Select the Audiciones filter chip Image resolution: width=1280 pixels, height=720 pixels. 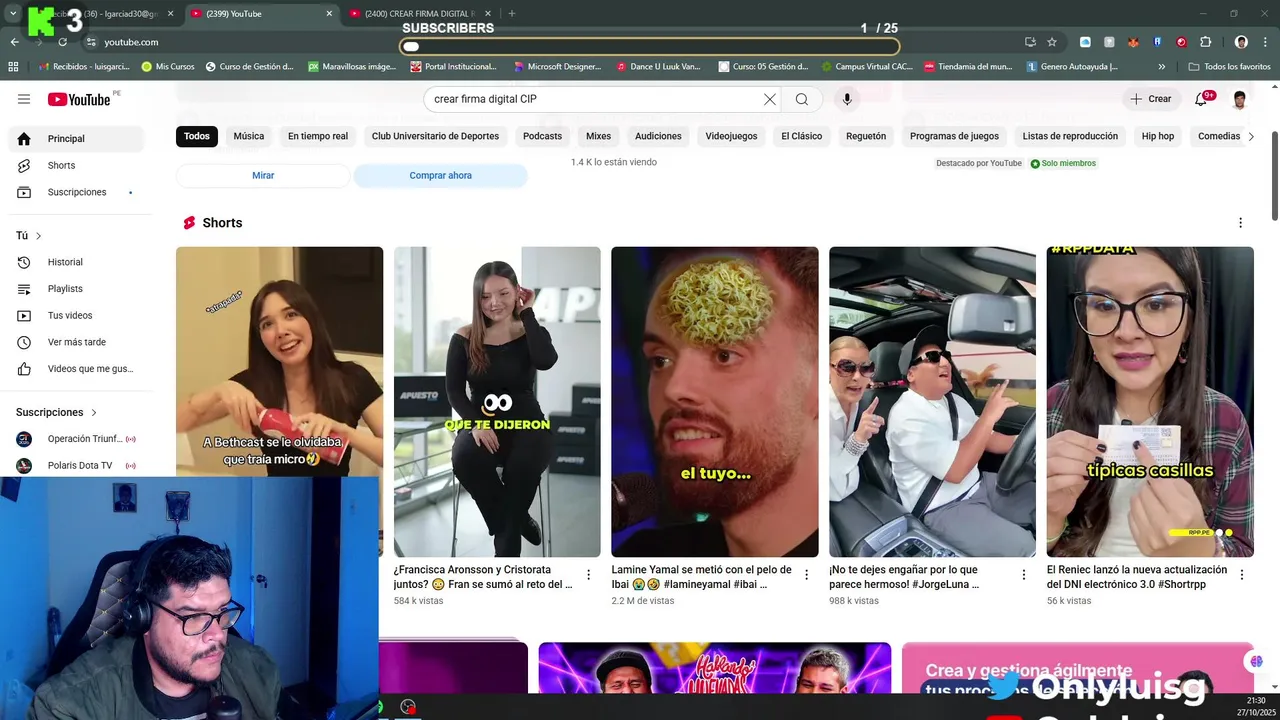(x=658, y=136)
